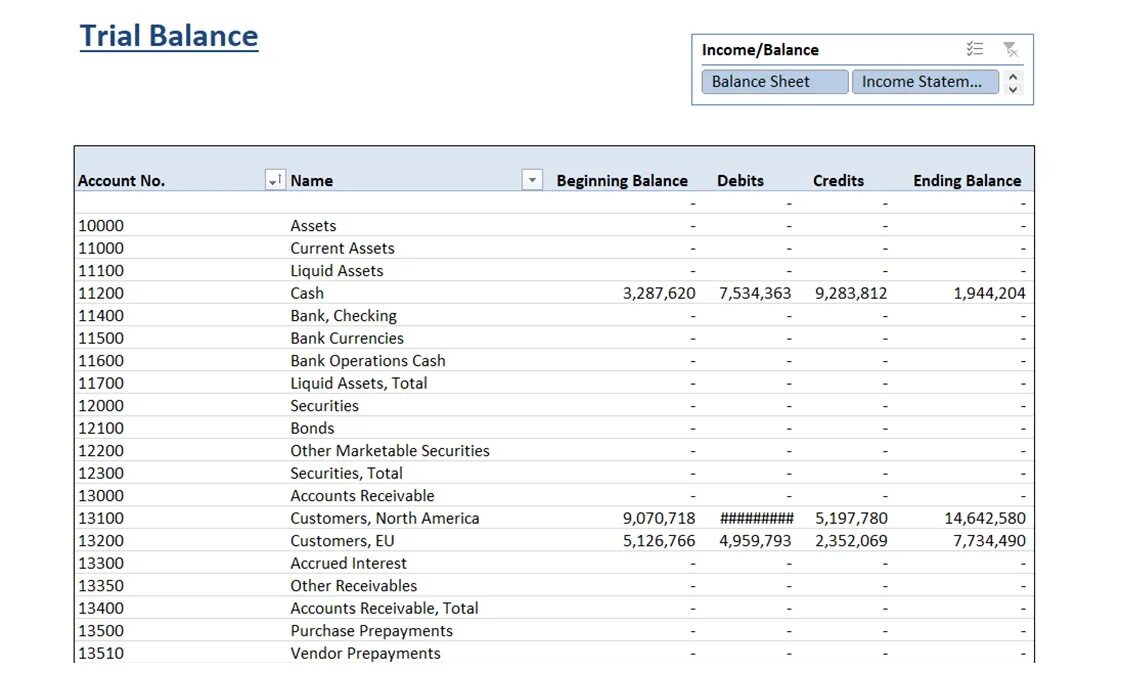Open the Account No. sort filter dropdown
The width and height of the screenshot is (1140, 687).
[x=275, y=180]
